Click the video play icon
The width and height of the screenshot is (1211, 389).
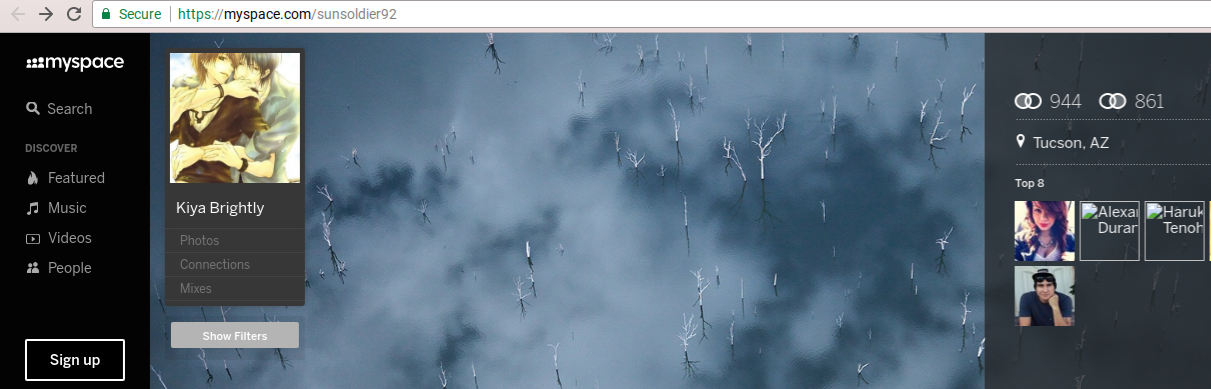(x=33, y=238)
